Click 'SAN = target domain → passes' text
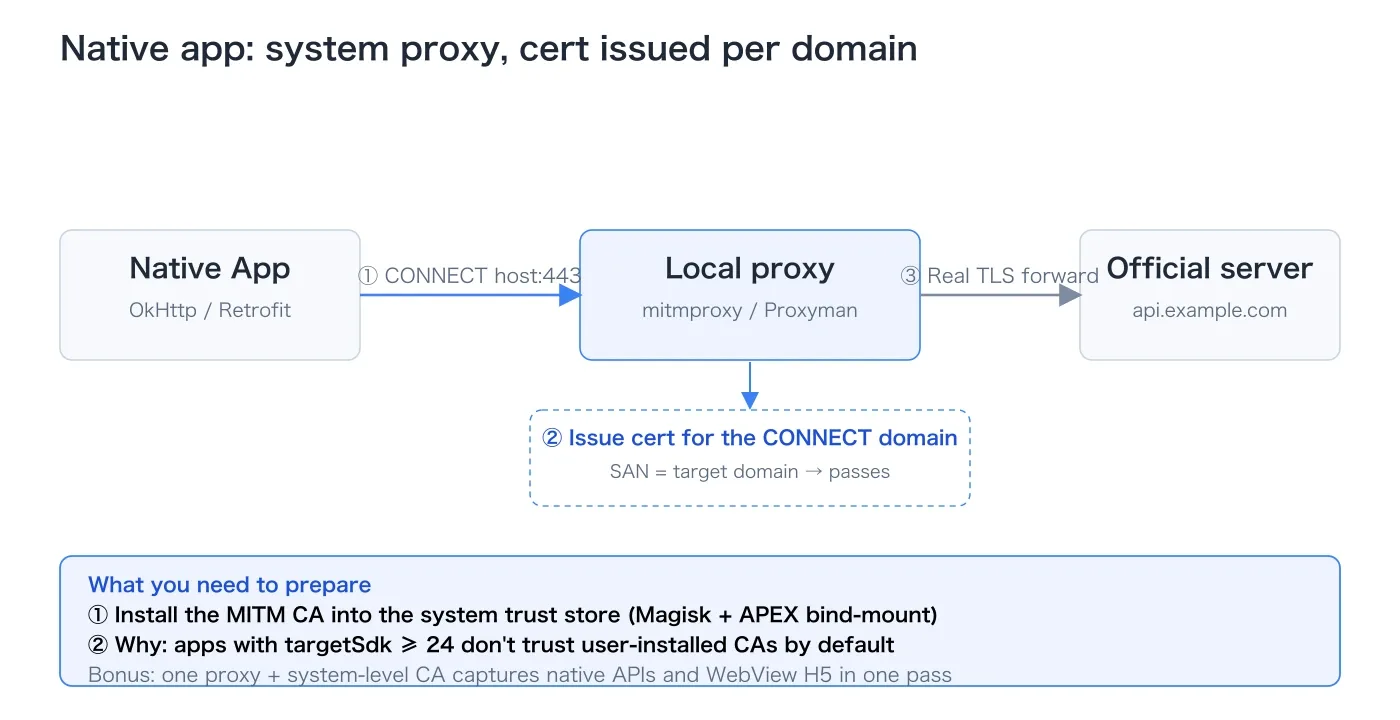Viewport: 1400px width, 720px height. coord(750,471)
